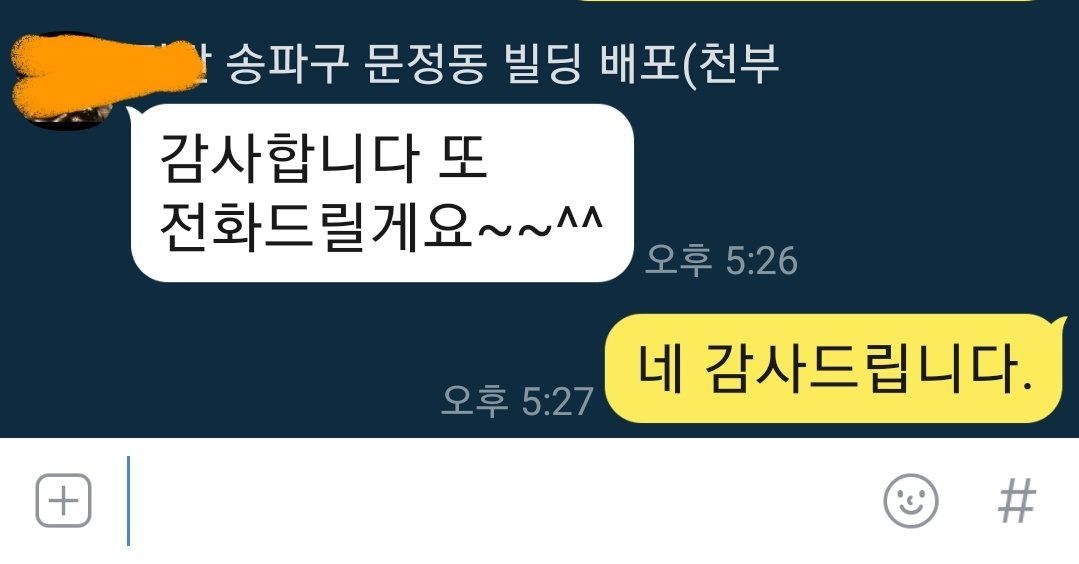This screenshot has width=1079, height=564.
Task: Click the 오후 5:27 timestamp
Action: pos(517,400)
